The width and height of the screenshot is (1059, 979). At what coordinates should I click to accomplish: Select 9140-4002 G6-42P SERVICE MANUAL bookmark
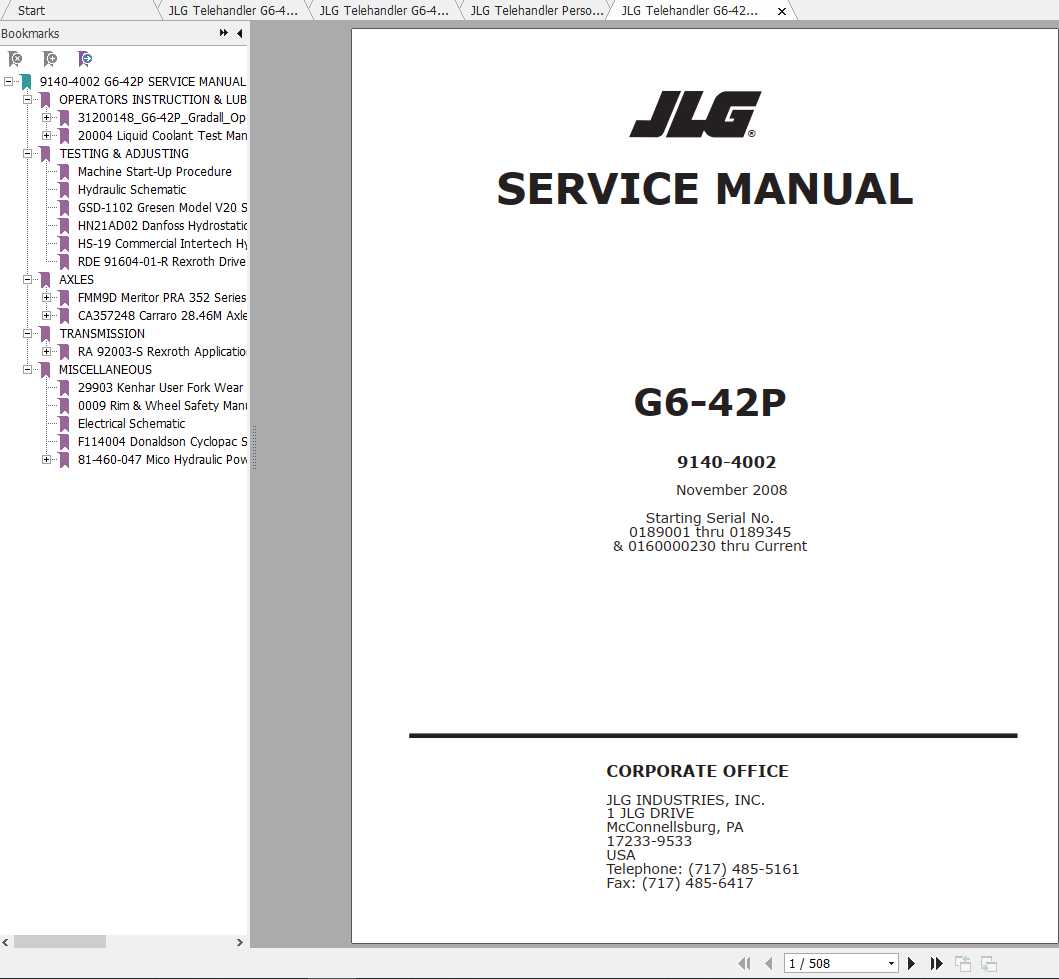[143, 82]
